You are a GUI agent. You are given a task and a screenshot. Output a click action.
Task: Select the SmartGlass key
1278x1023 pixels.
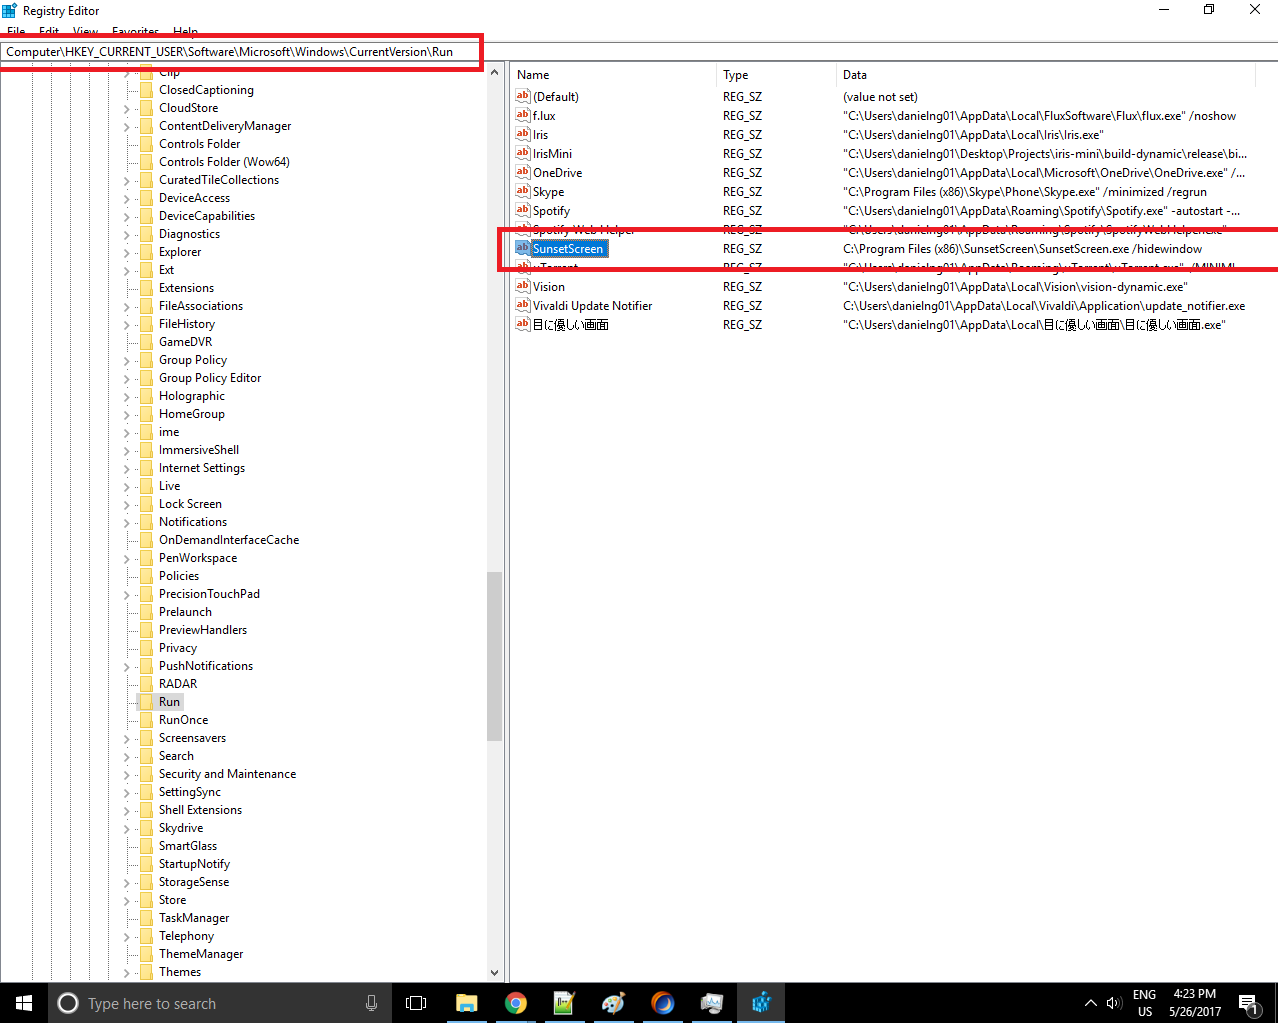188,846
